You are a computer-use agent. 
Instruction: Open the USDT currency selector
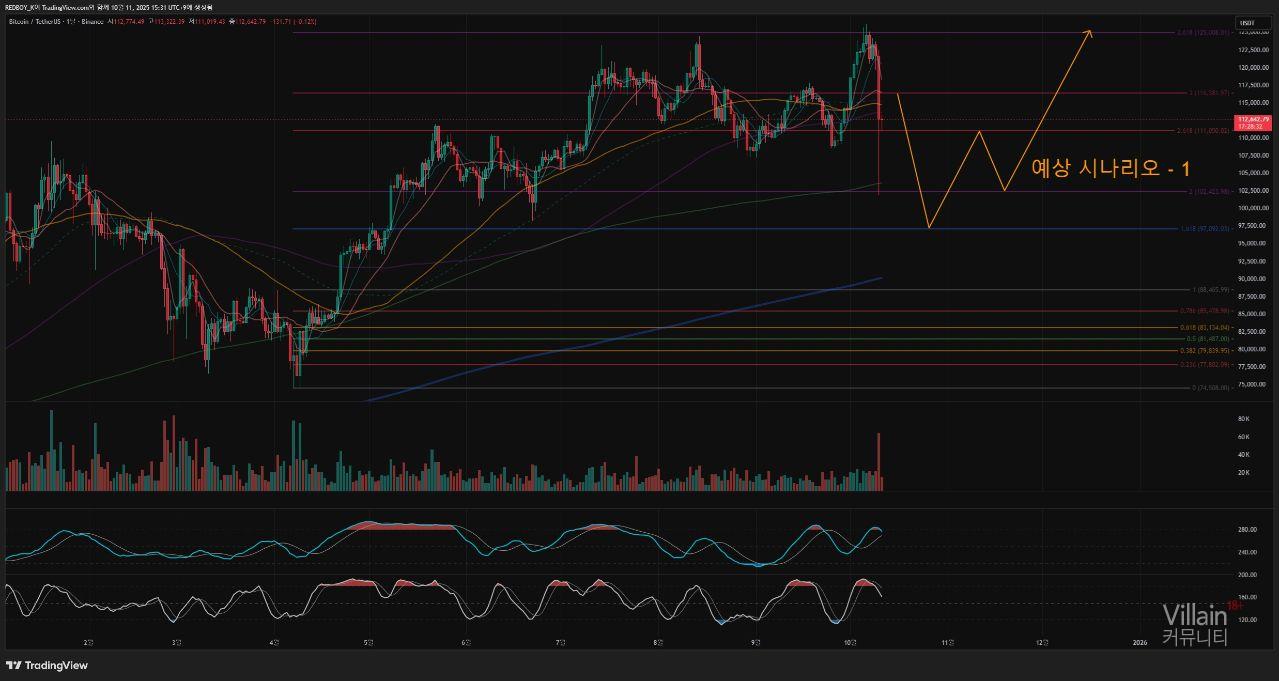[x=1247, y=22]
